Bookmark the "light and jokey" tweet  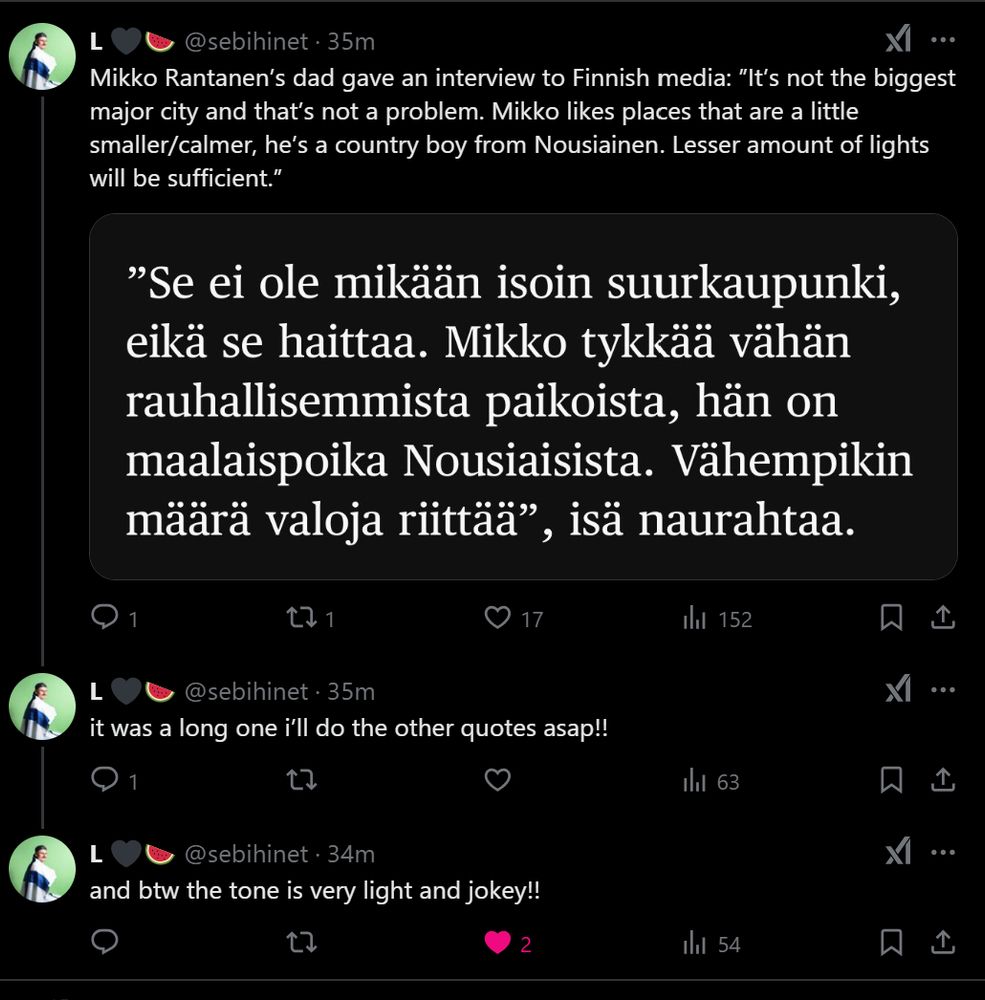pyautogui.click(x=891, y=943)
